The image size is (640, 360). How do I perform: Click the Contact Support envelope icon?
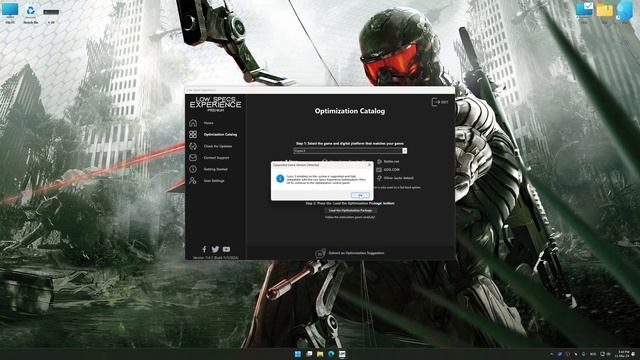click(x=193, y=158)
